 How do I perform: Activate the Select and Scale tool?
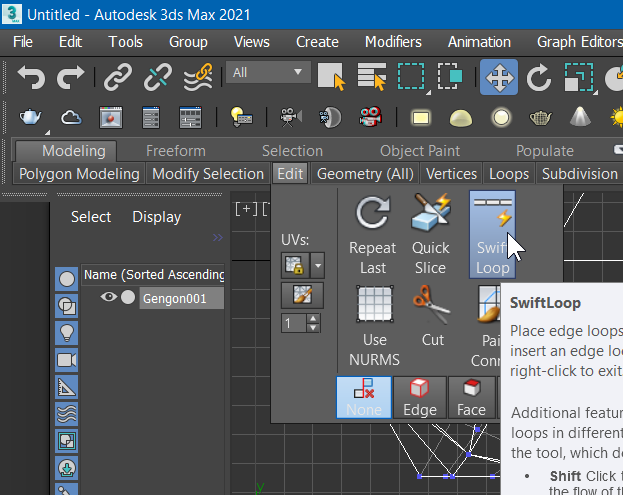pyautogui.click(x=579, y=77)
